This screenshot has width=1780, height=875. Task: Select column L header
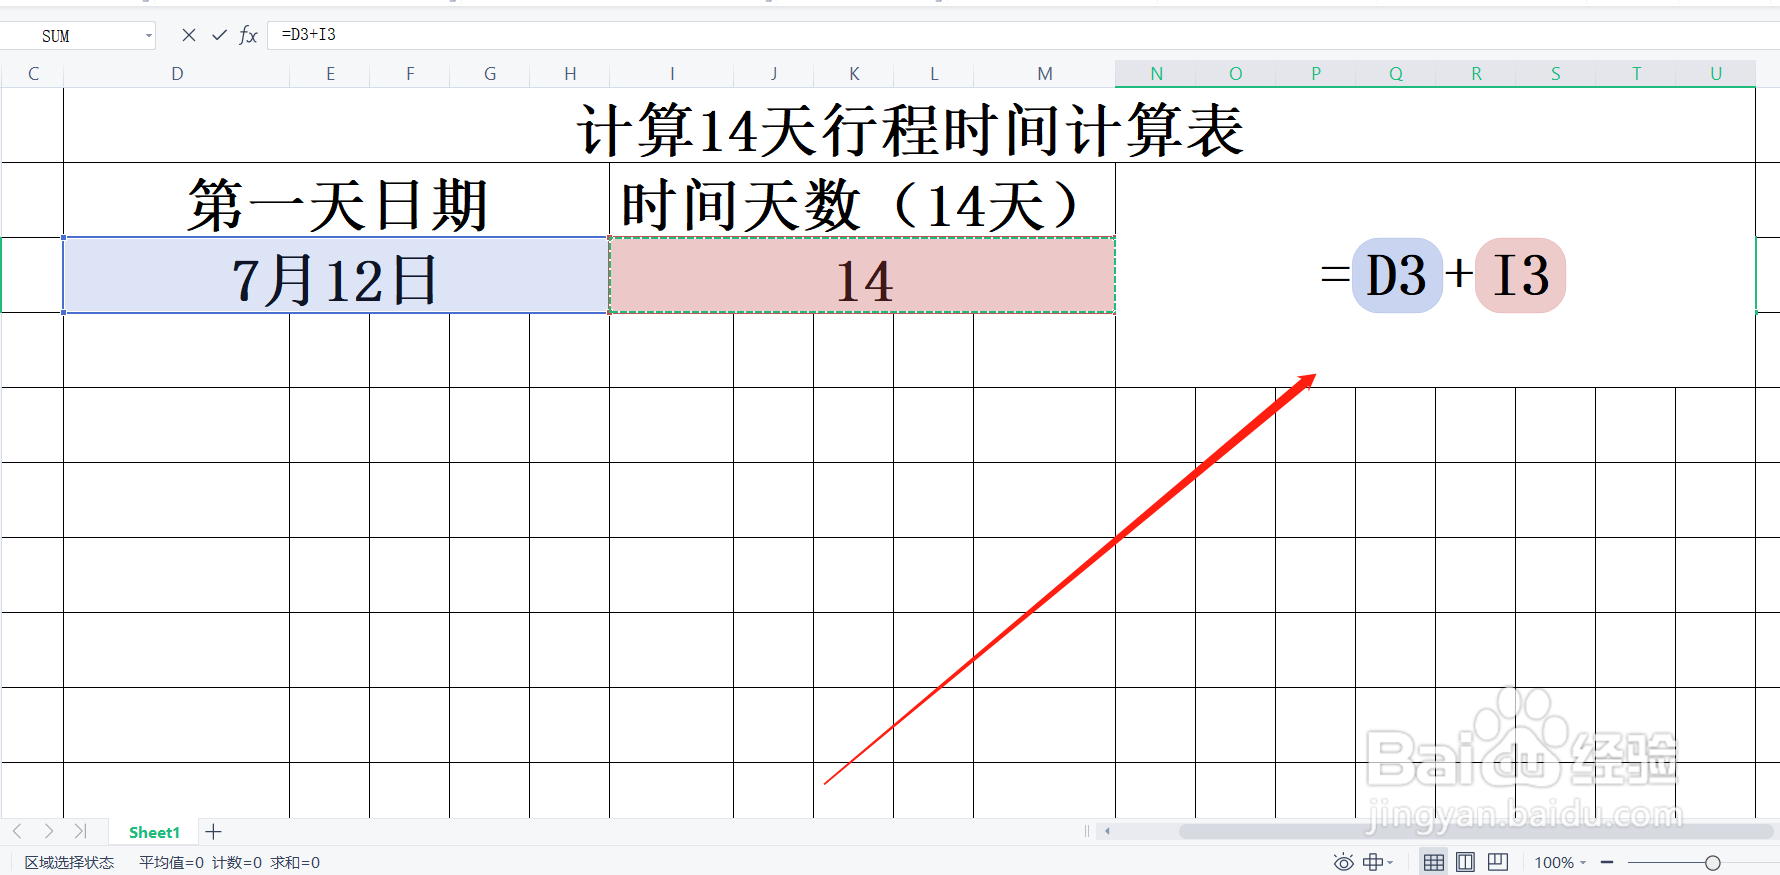coord(934,74)
